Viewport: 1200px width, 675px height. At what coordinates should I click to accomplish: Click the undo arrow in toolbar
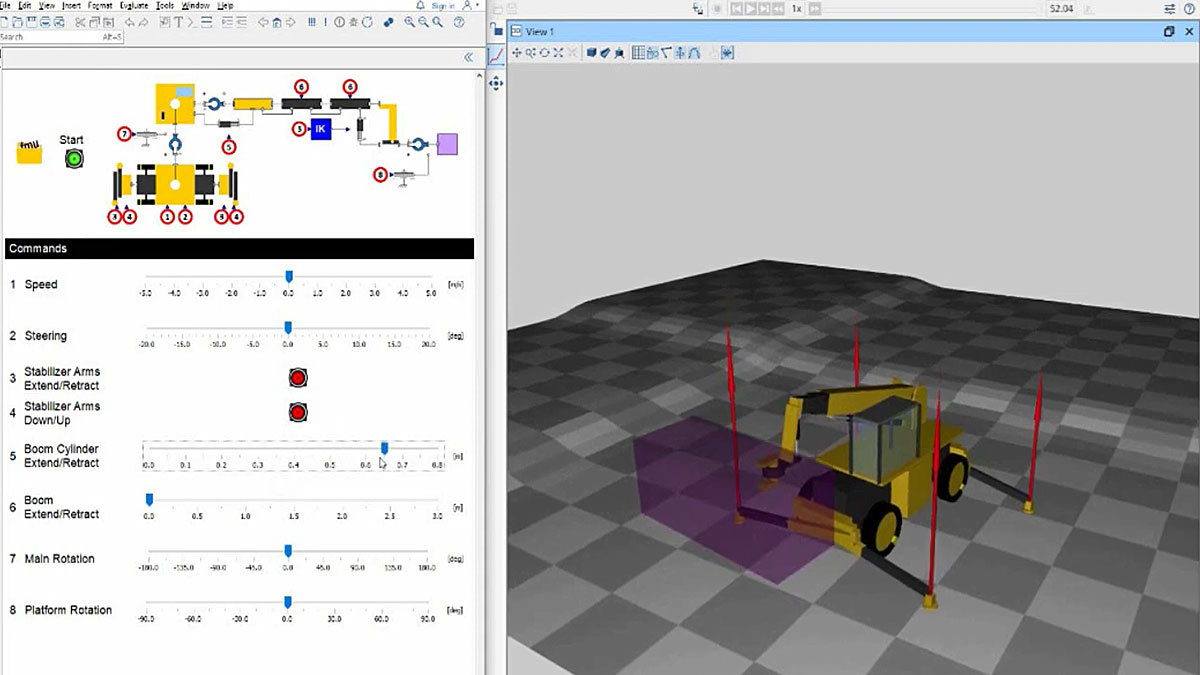(x=131, y=22)
